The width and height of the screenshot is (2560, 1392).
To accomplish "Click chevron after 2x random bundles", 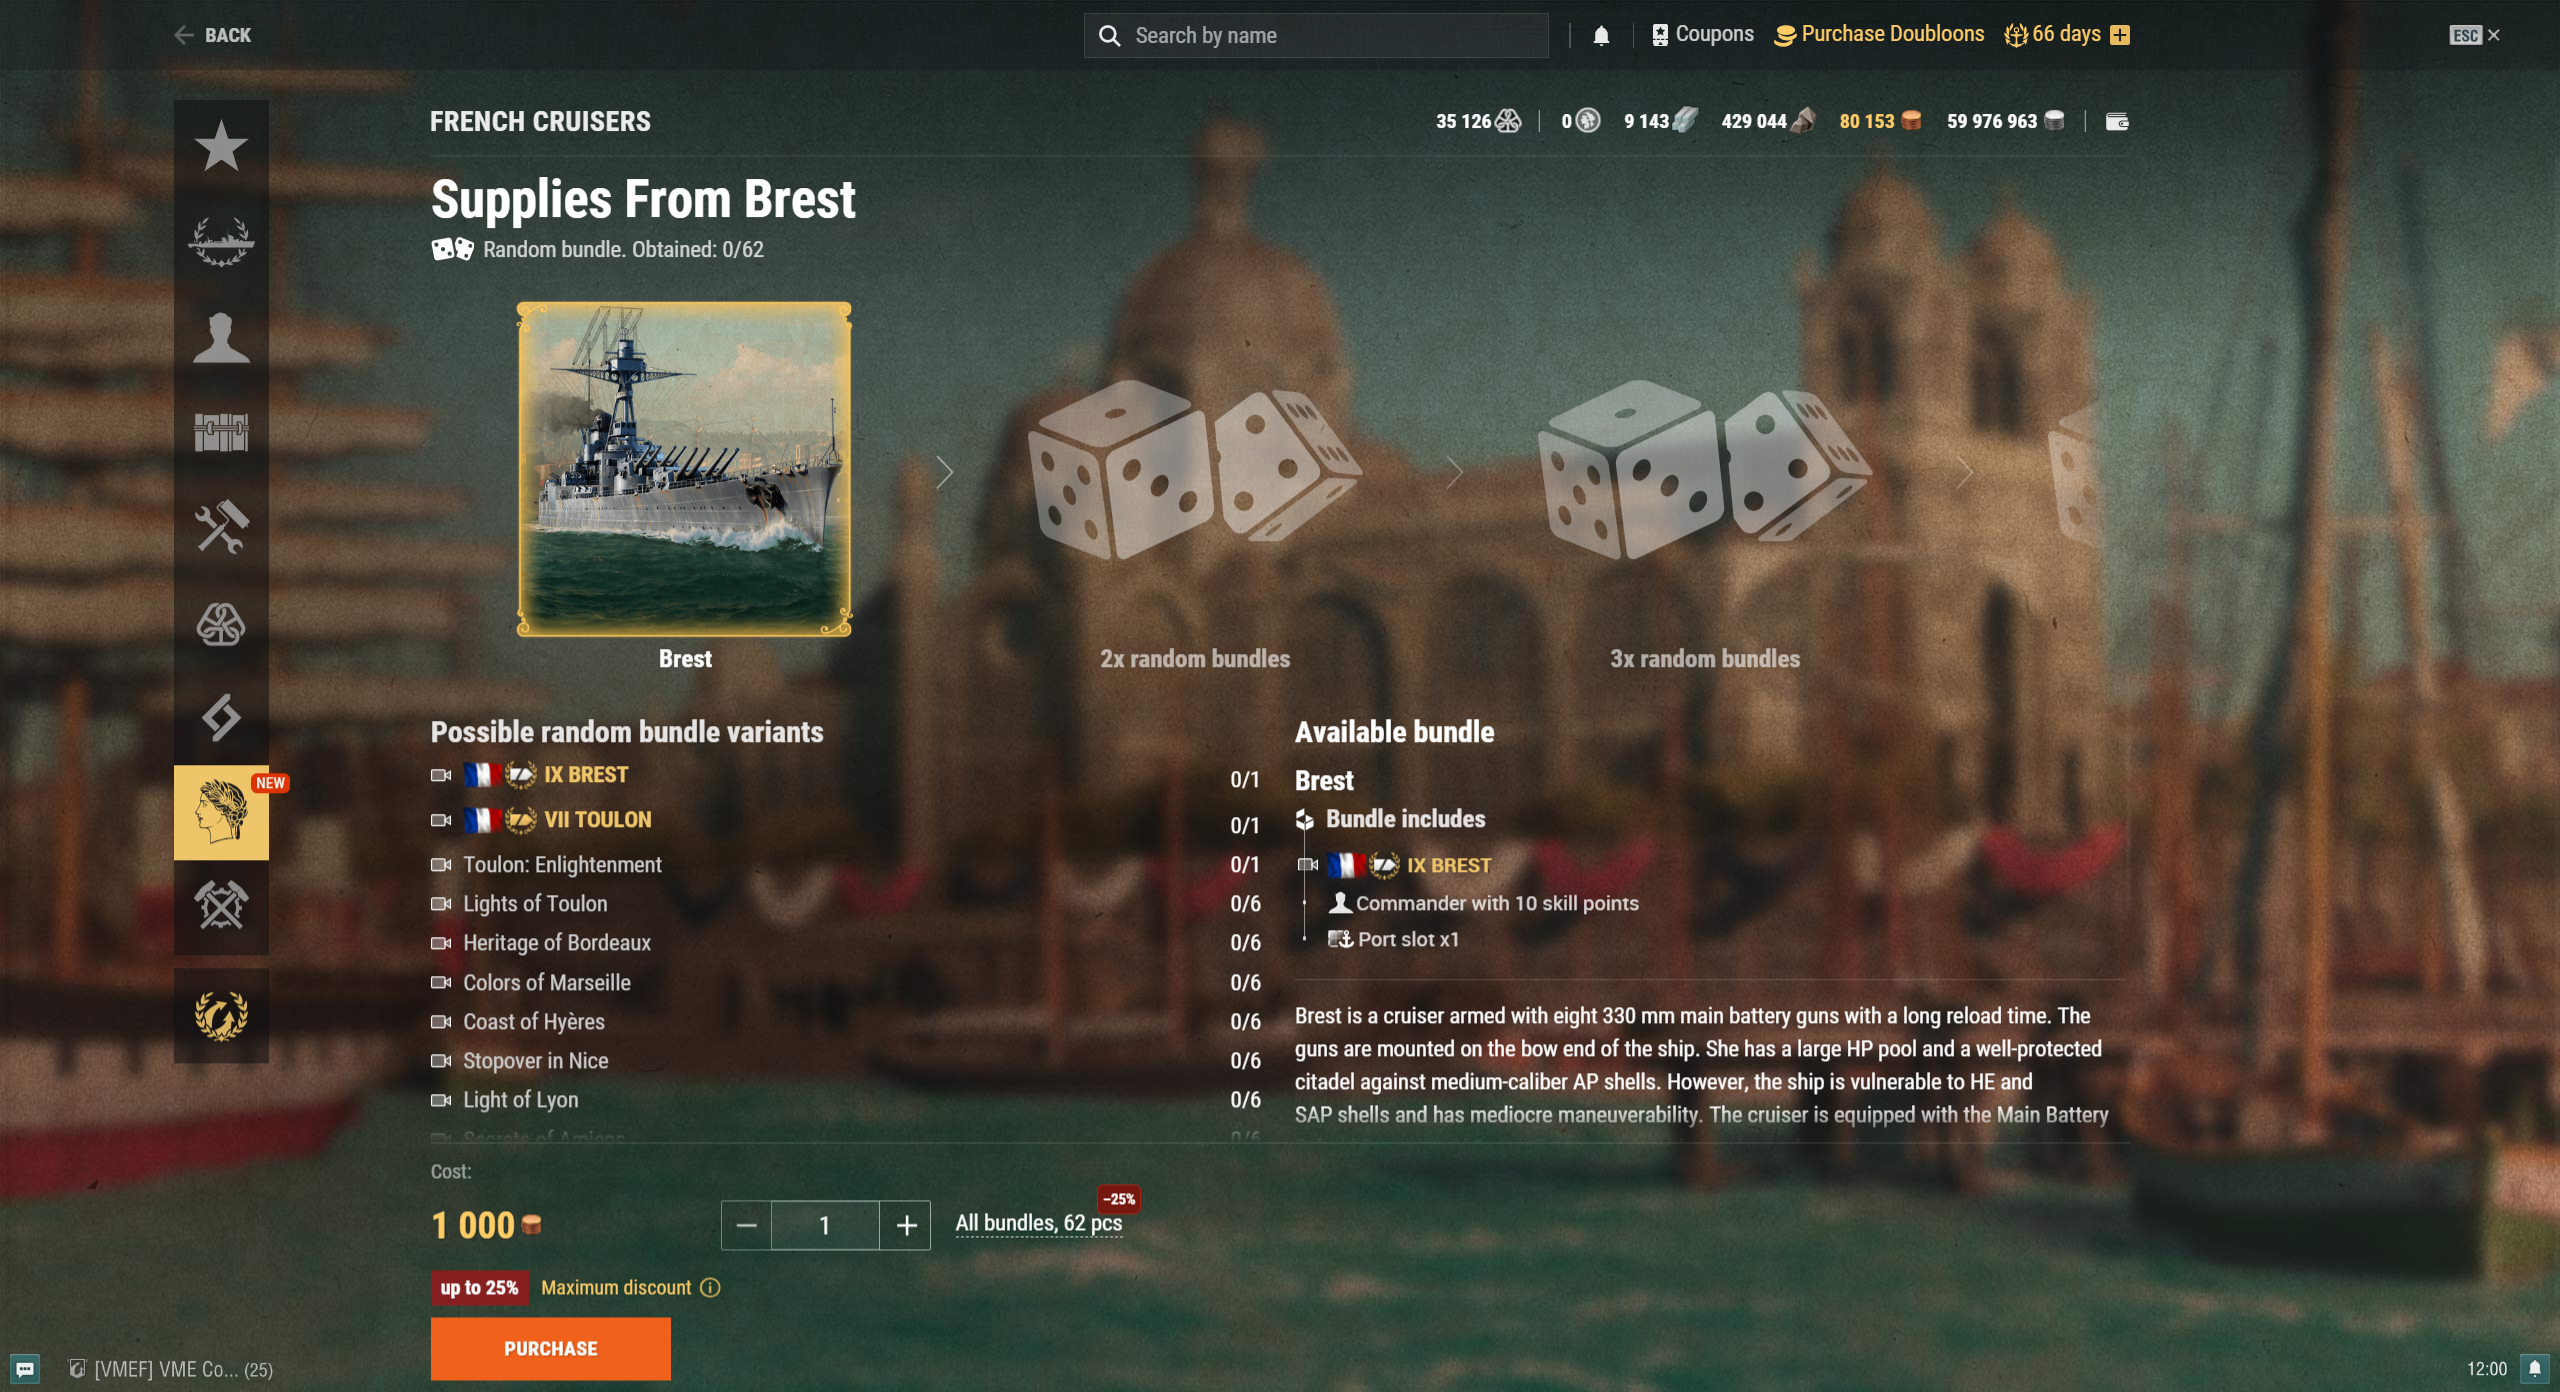I will coord(1455,472).
